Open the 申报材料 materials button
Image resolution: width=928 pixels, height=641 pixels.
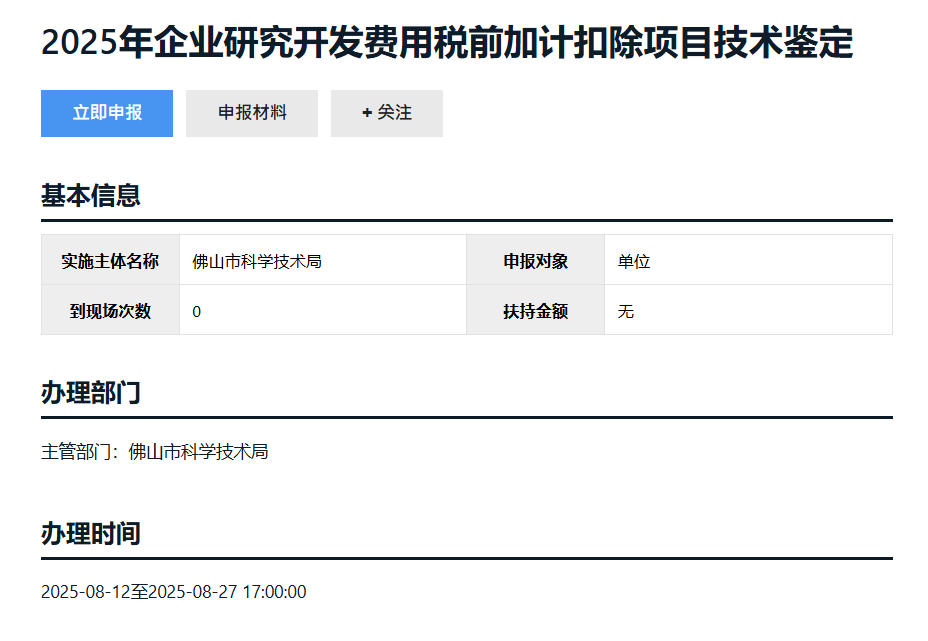pyautogui.click(x=252, y=113)
